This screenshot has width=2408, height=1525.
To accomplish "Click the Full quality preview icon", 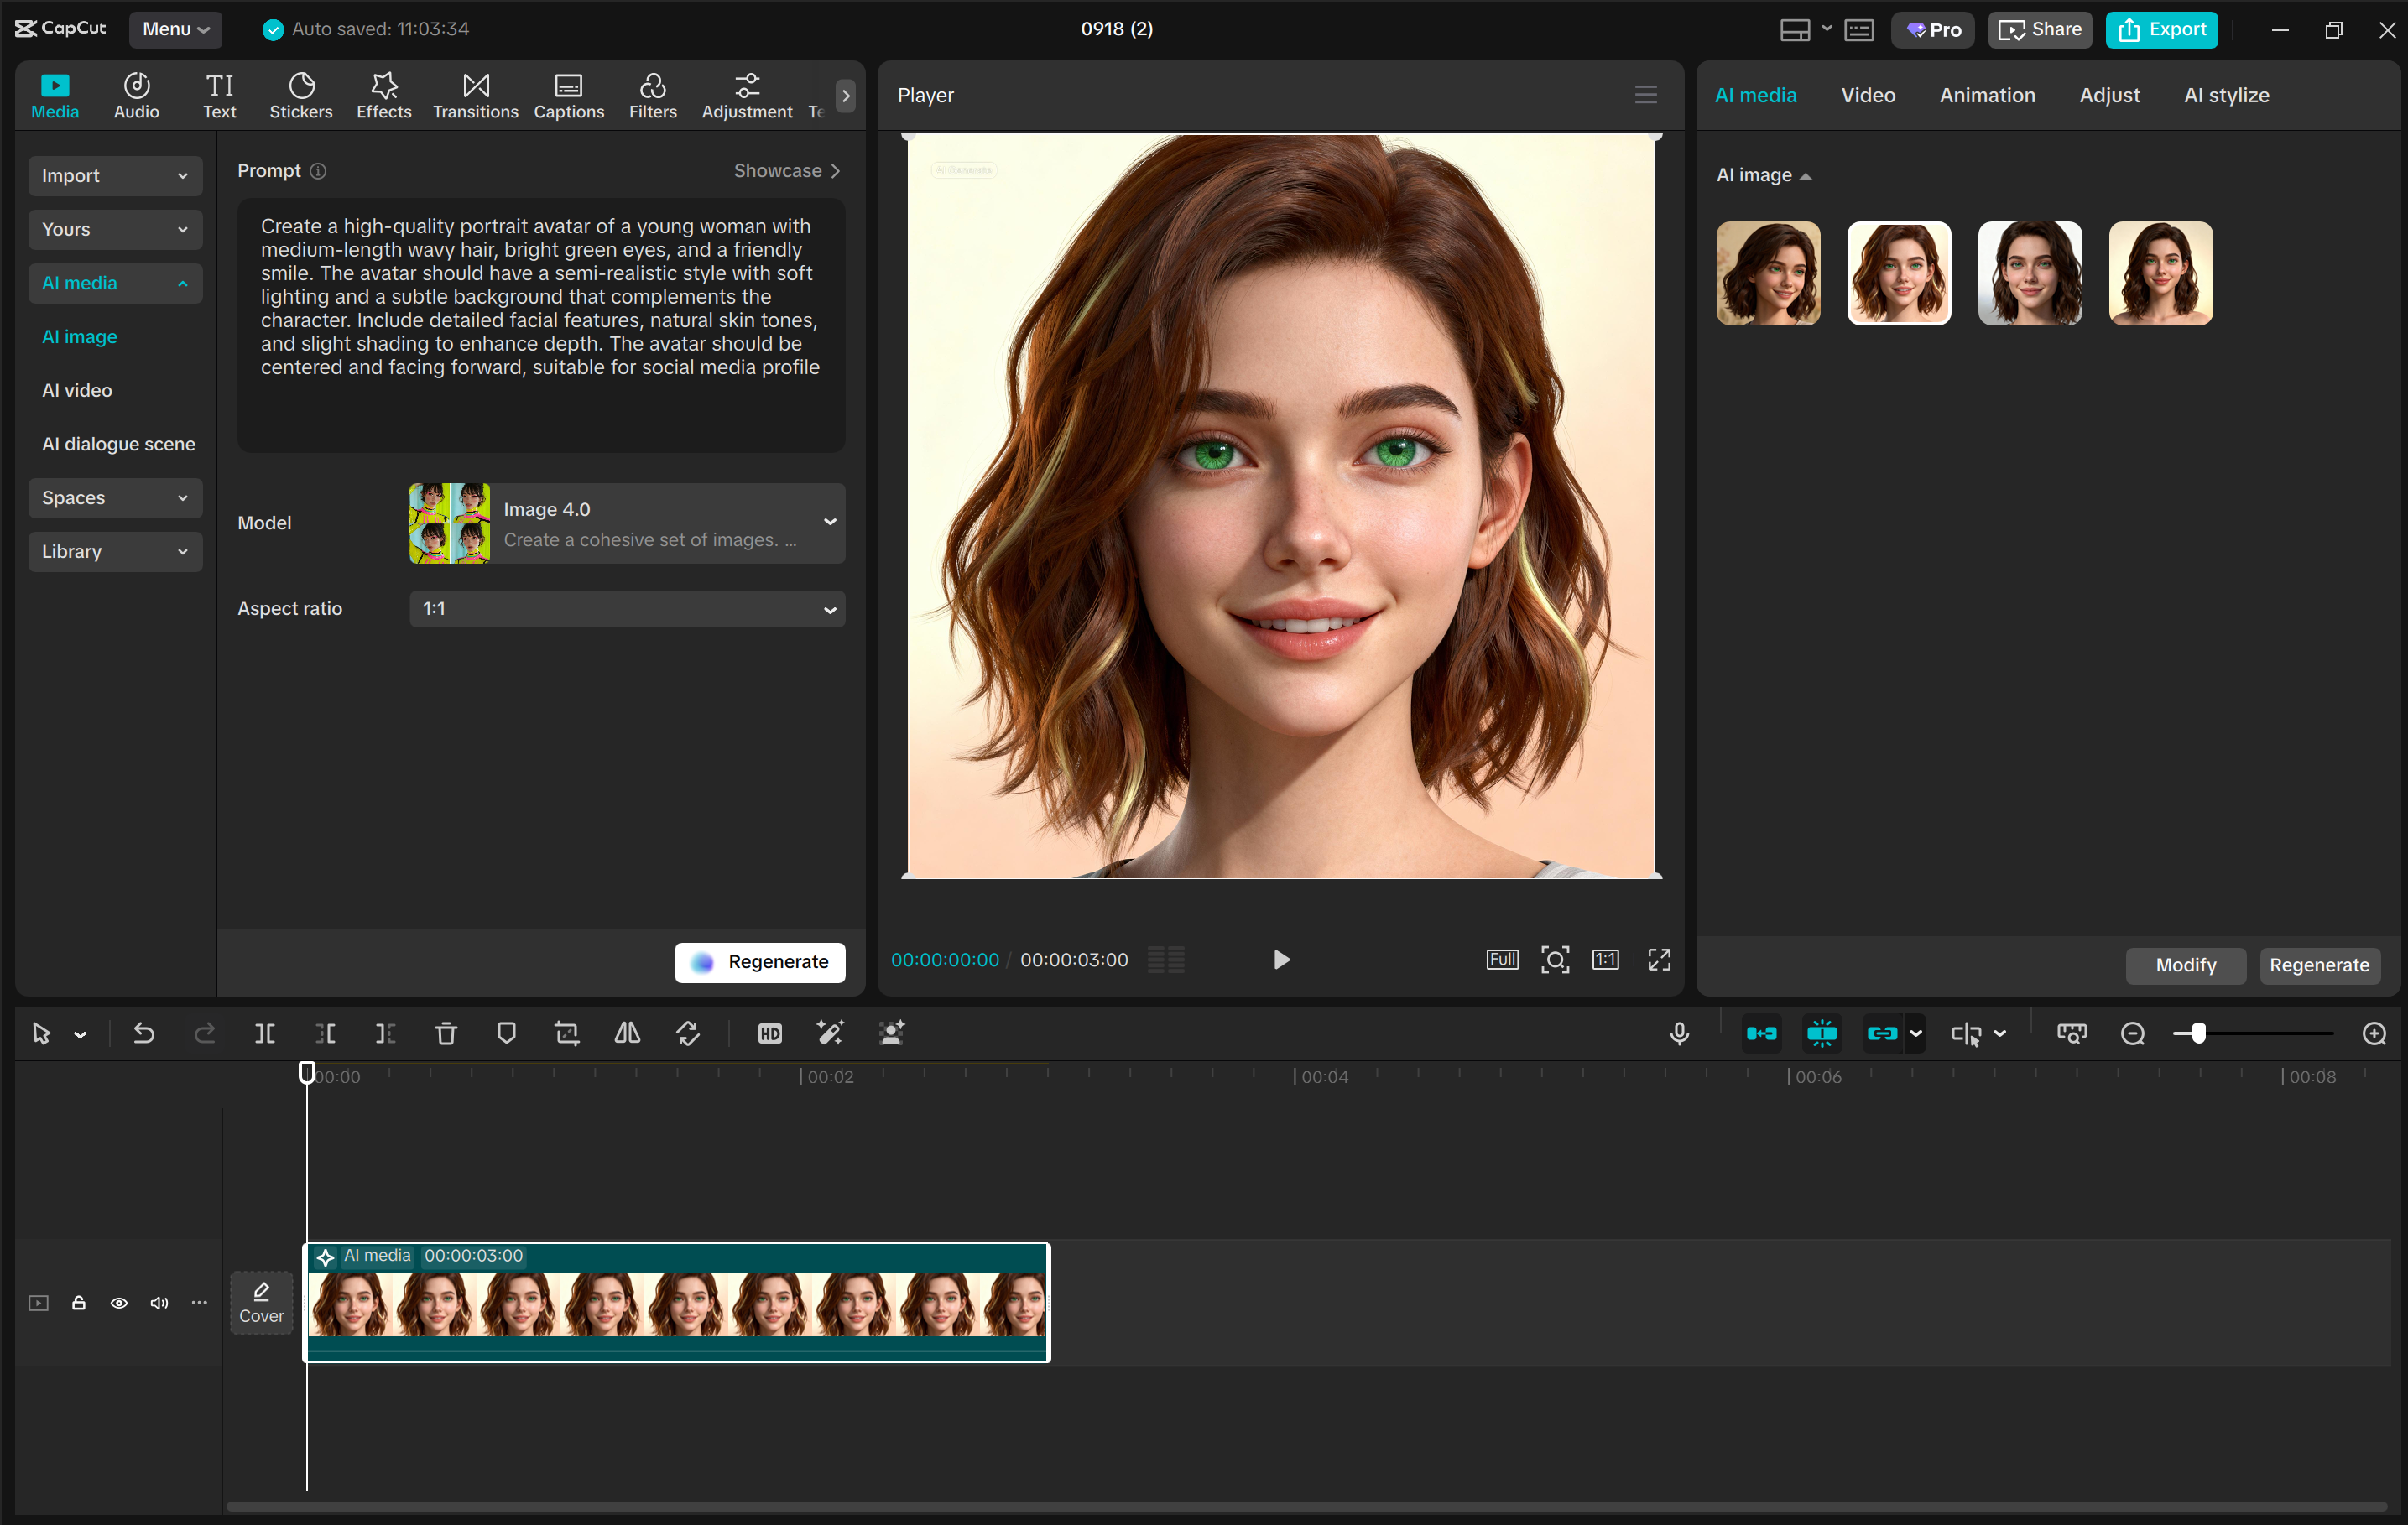I will (x=1502, y=960).
